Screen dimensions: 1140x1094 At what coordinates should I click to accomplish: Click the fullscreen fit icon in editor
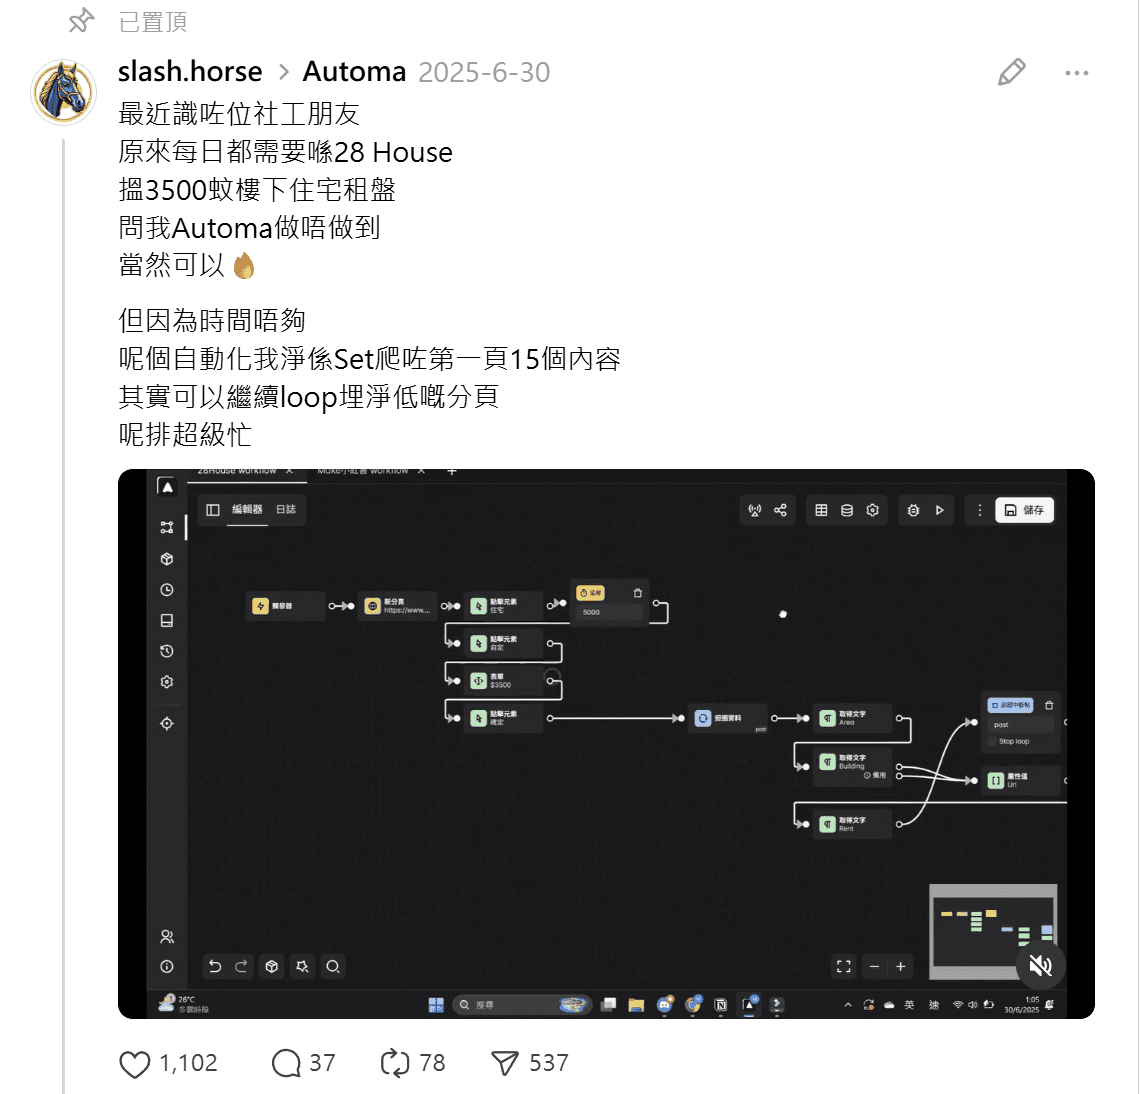pos(843,967)
